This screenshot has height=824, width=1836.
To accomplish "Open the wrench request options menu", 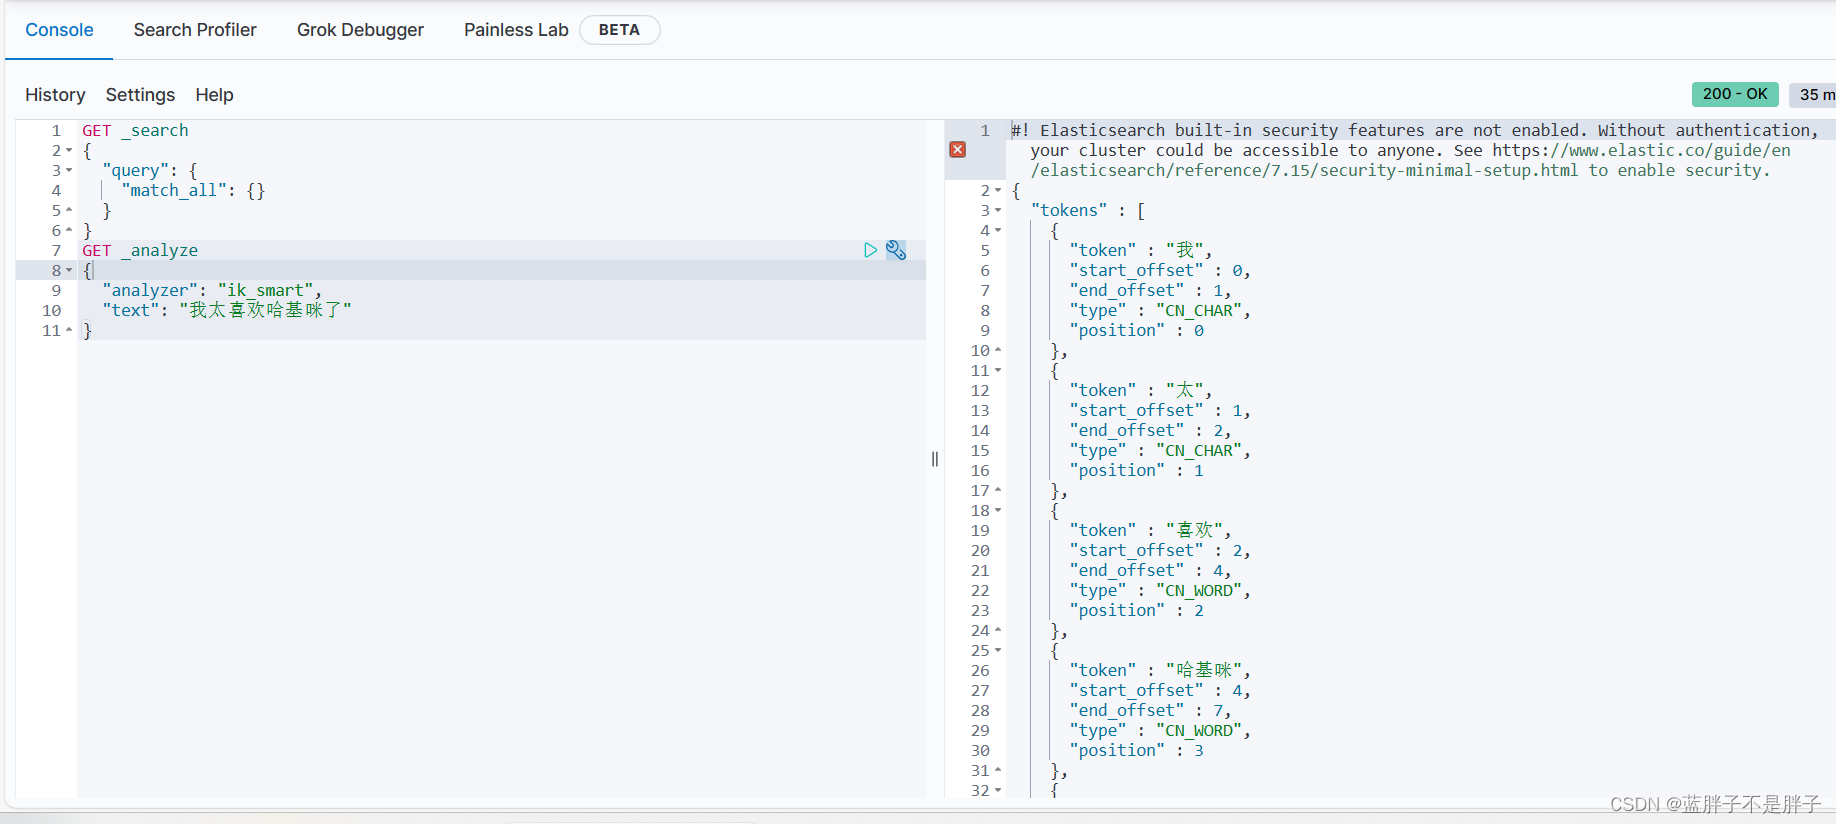I will pos(896,250).
